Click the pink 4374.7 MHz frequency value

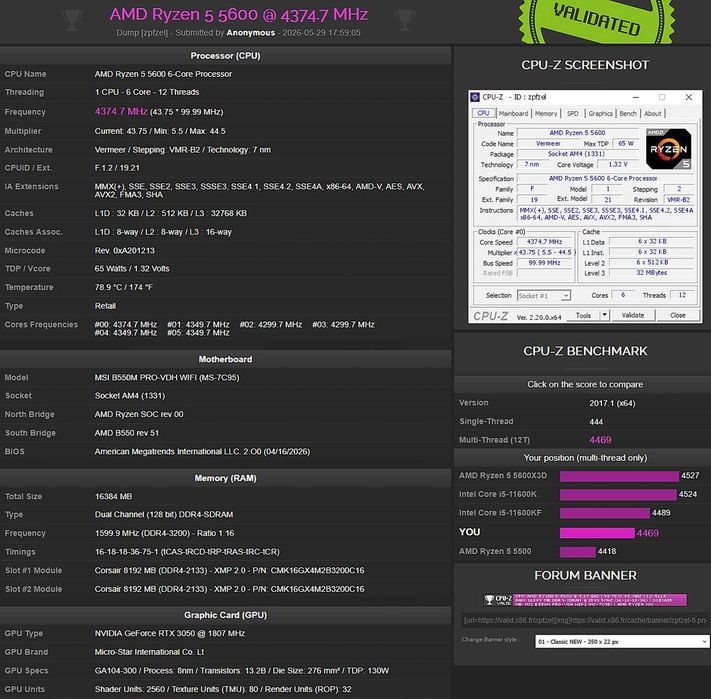coord(121,112)
